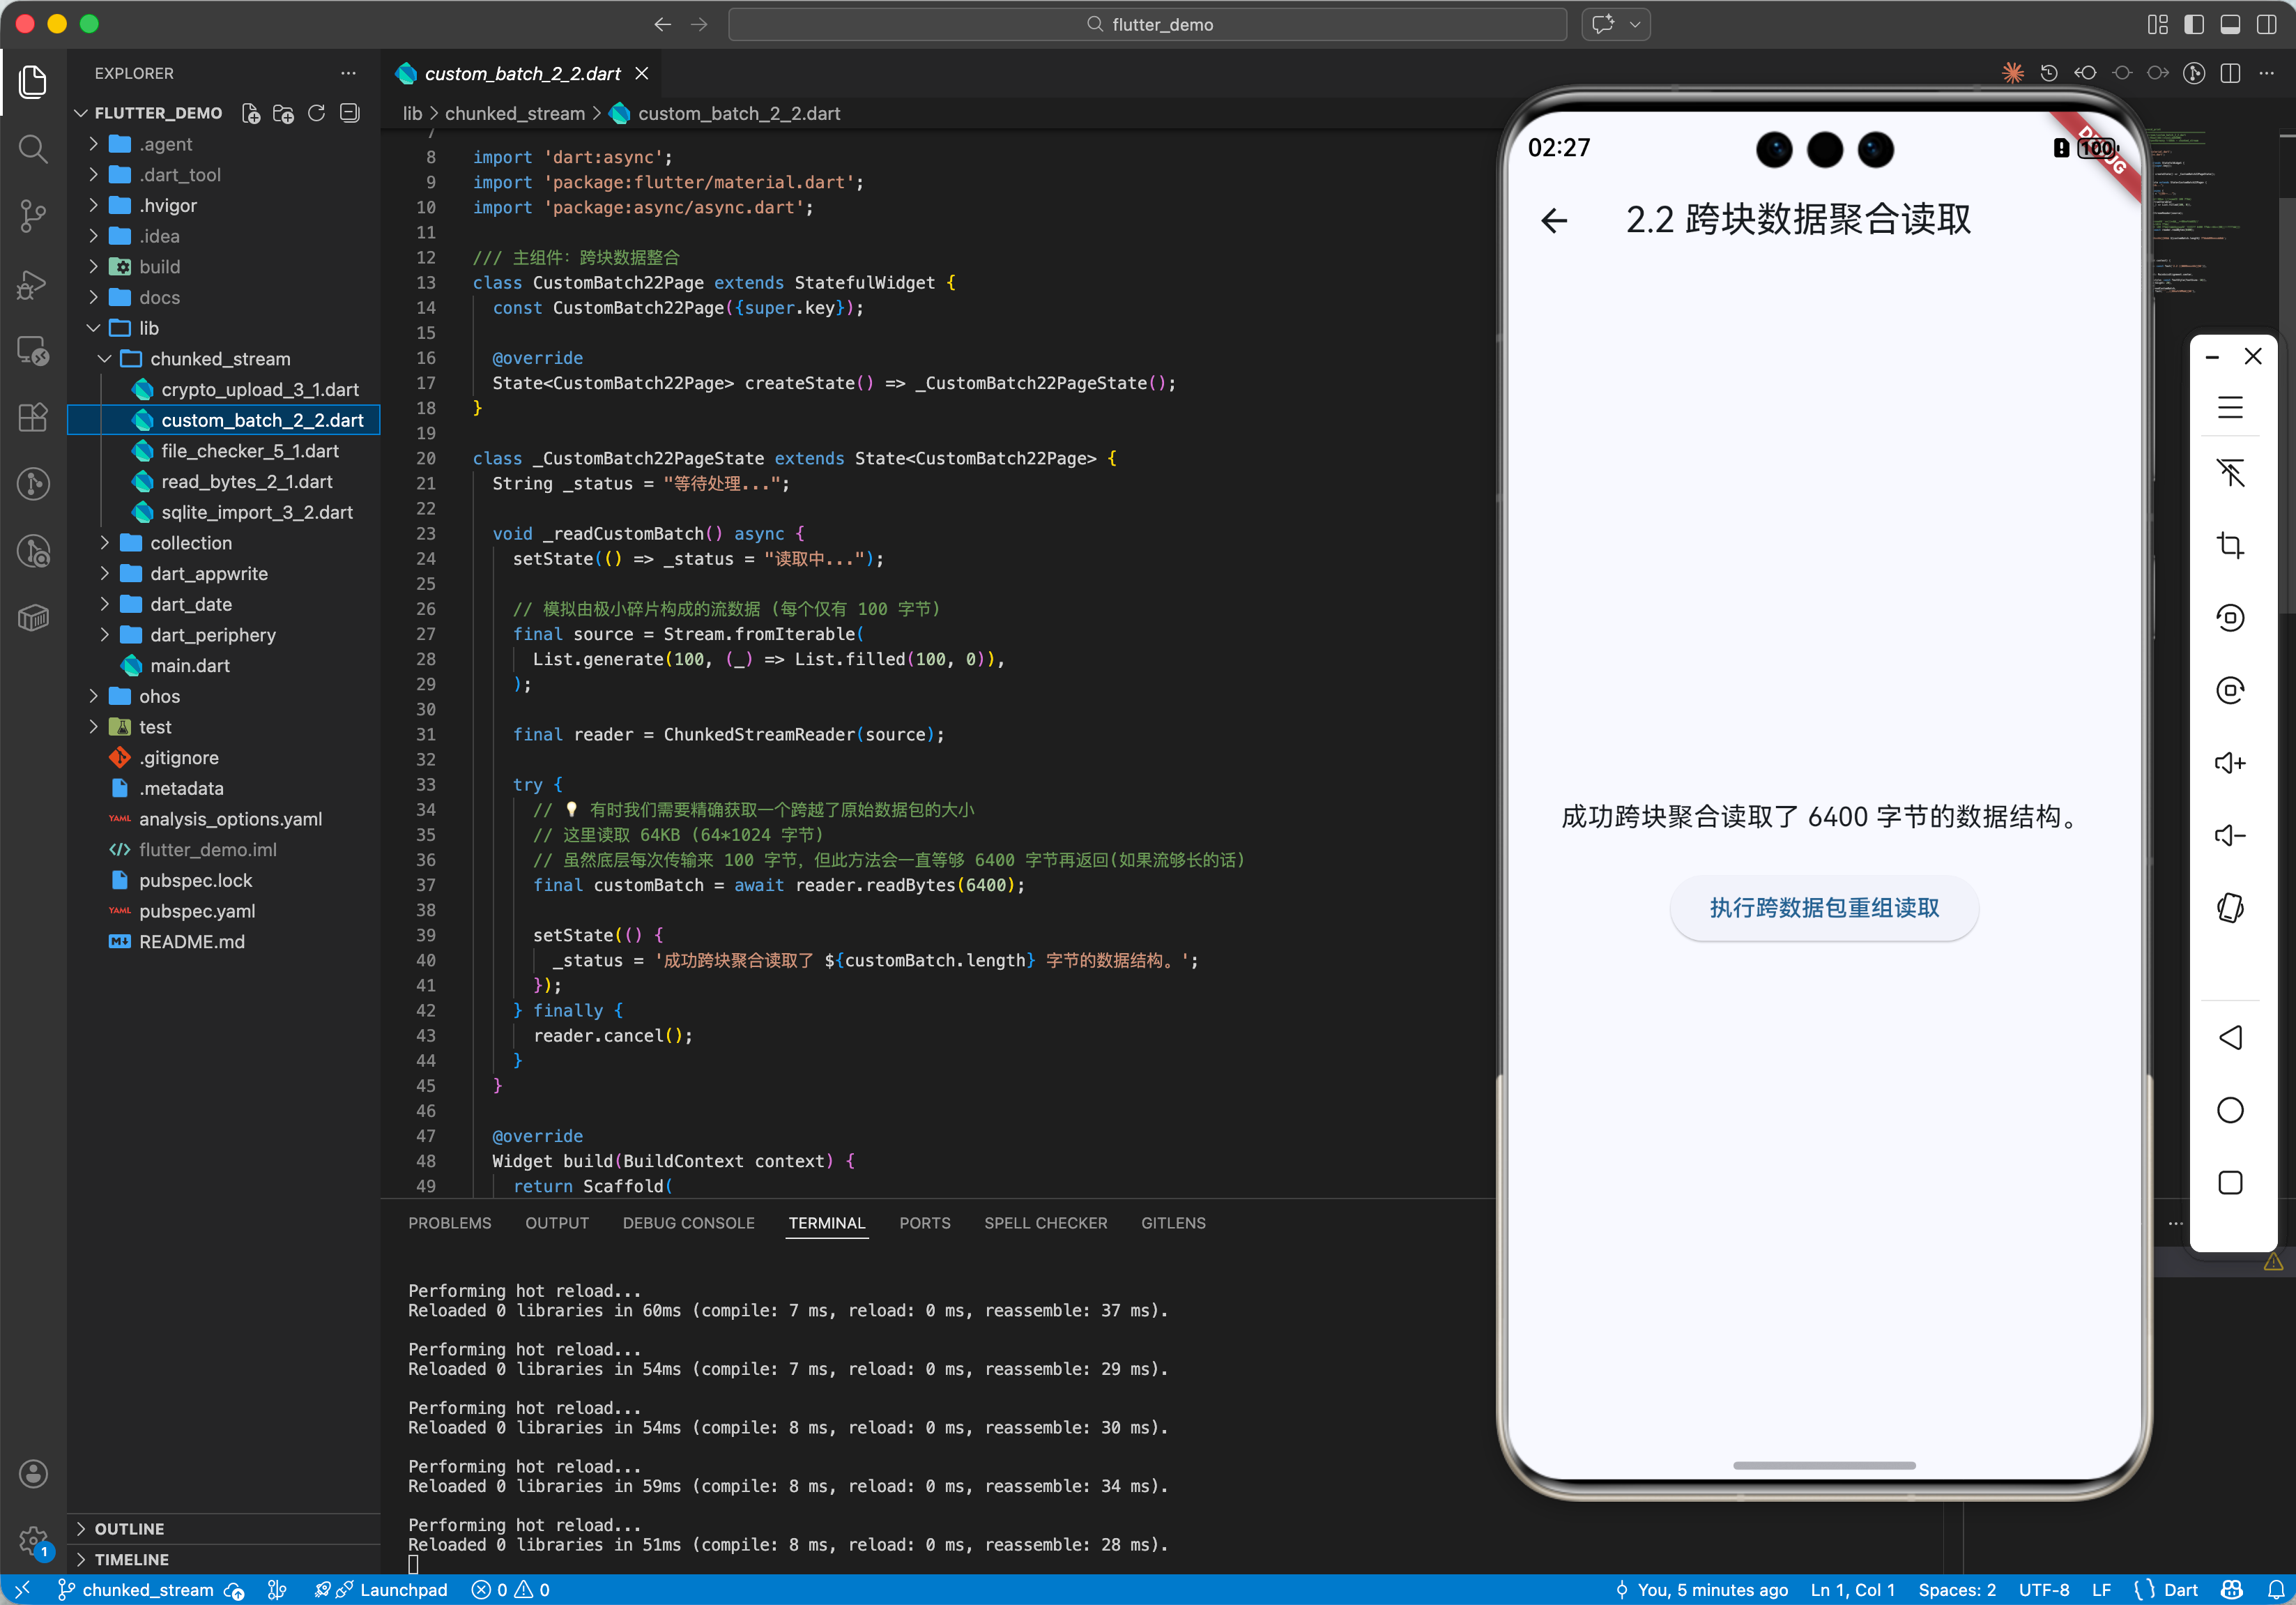The height and width of the screenshot is (1605, 2296).
Task: Expand the collection folder
Action: (190, 543)
